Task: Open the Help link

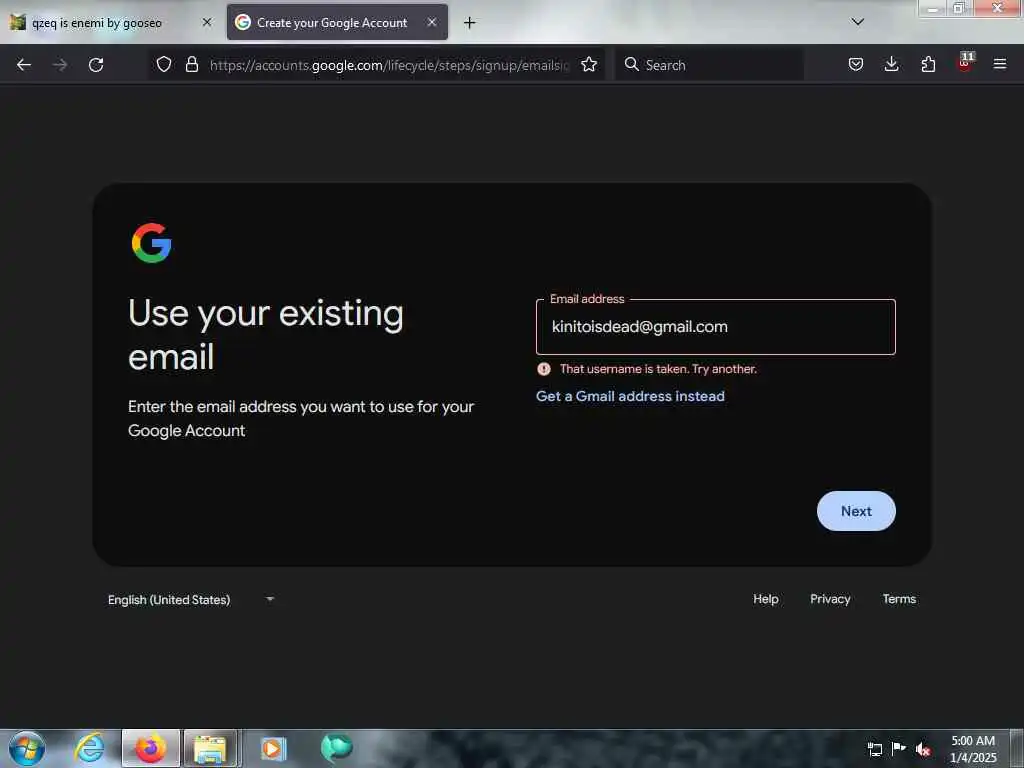Action: (765, 599)
